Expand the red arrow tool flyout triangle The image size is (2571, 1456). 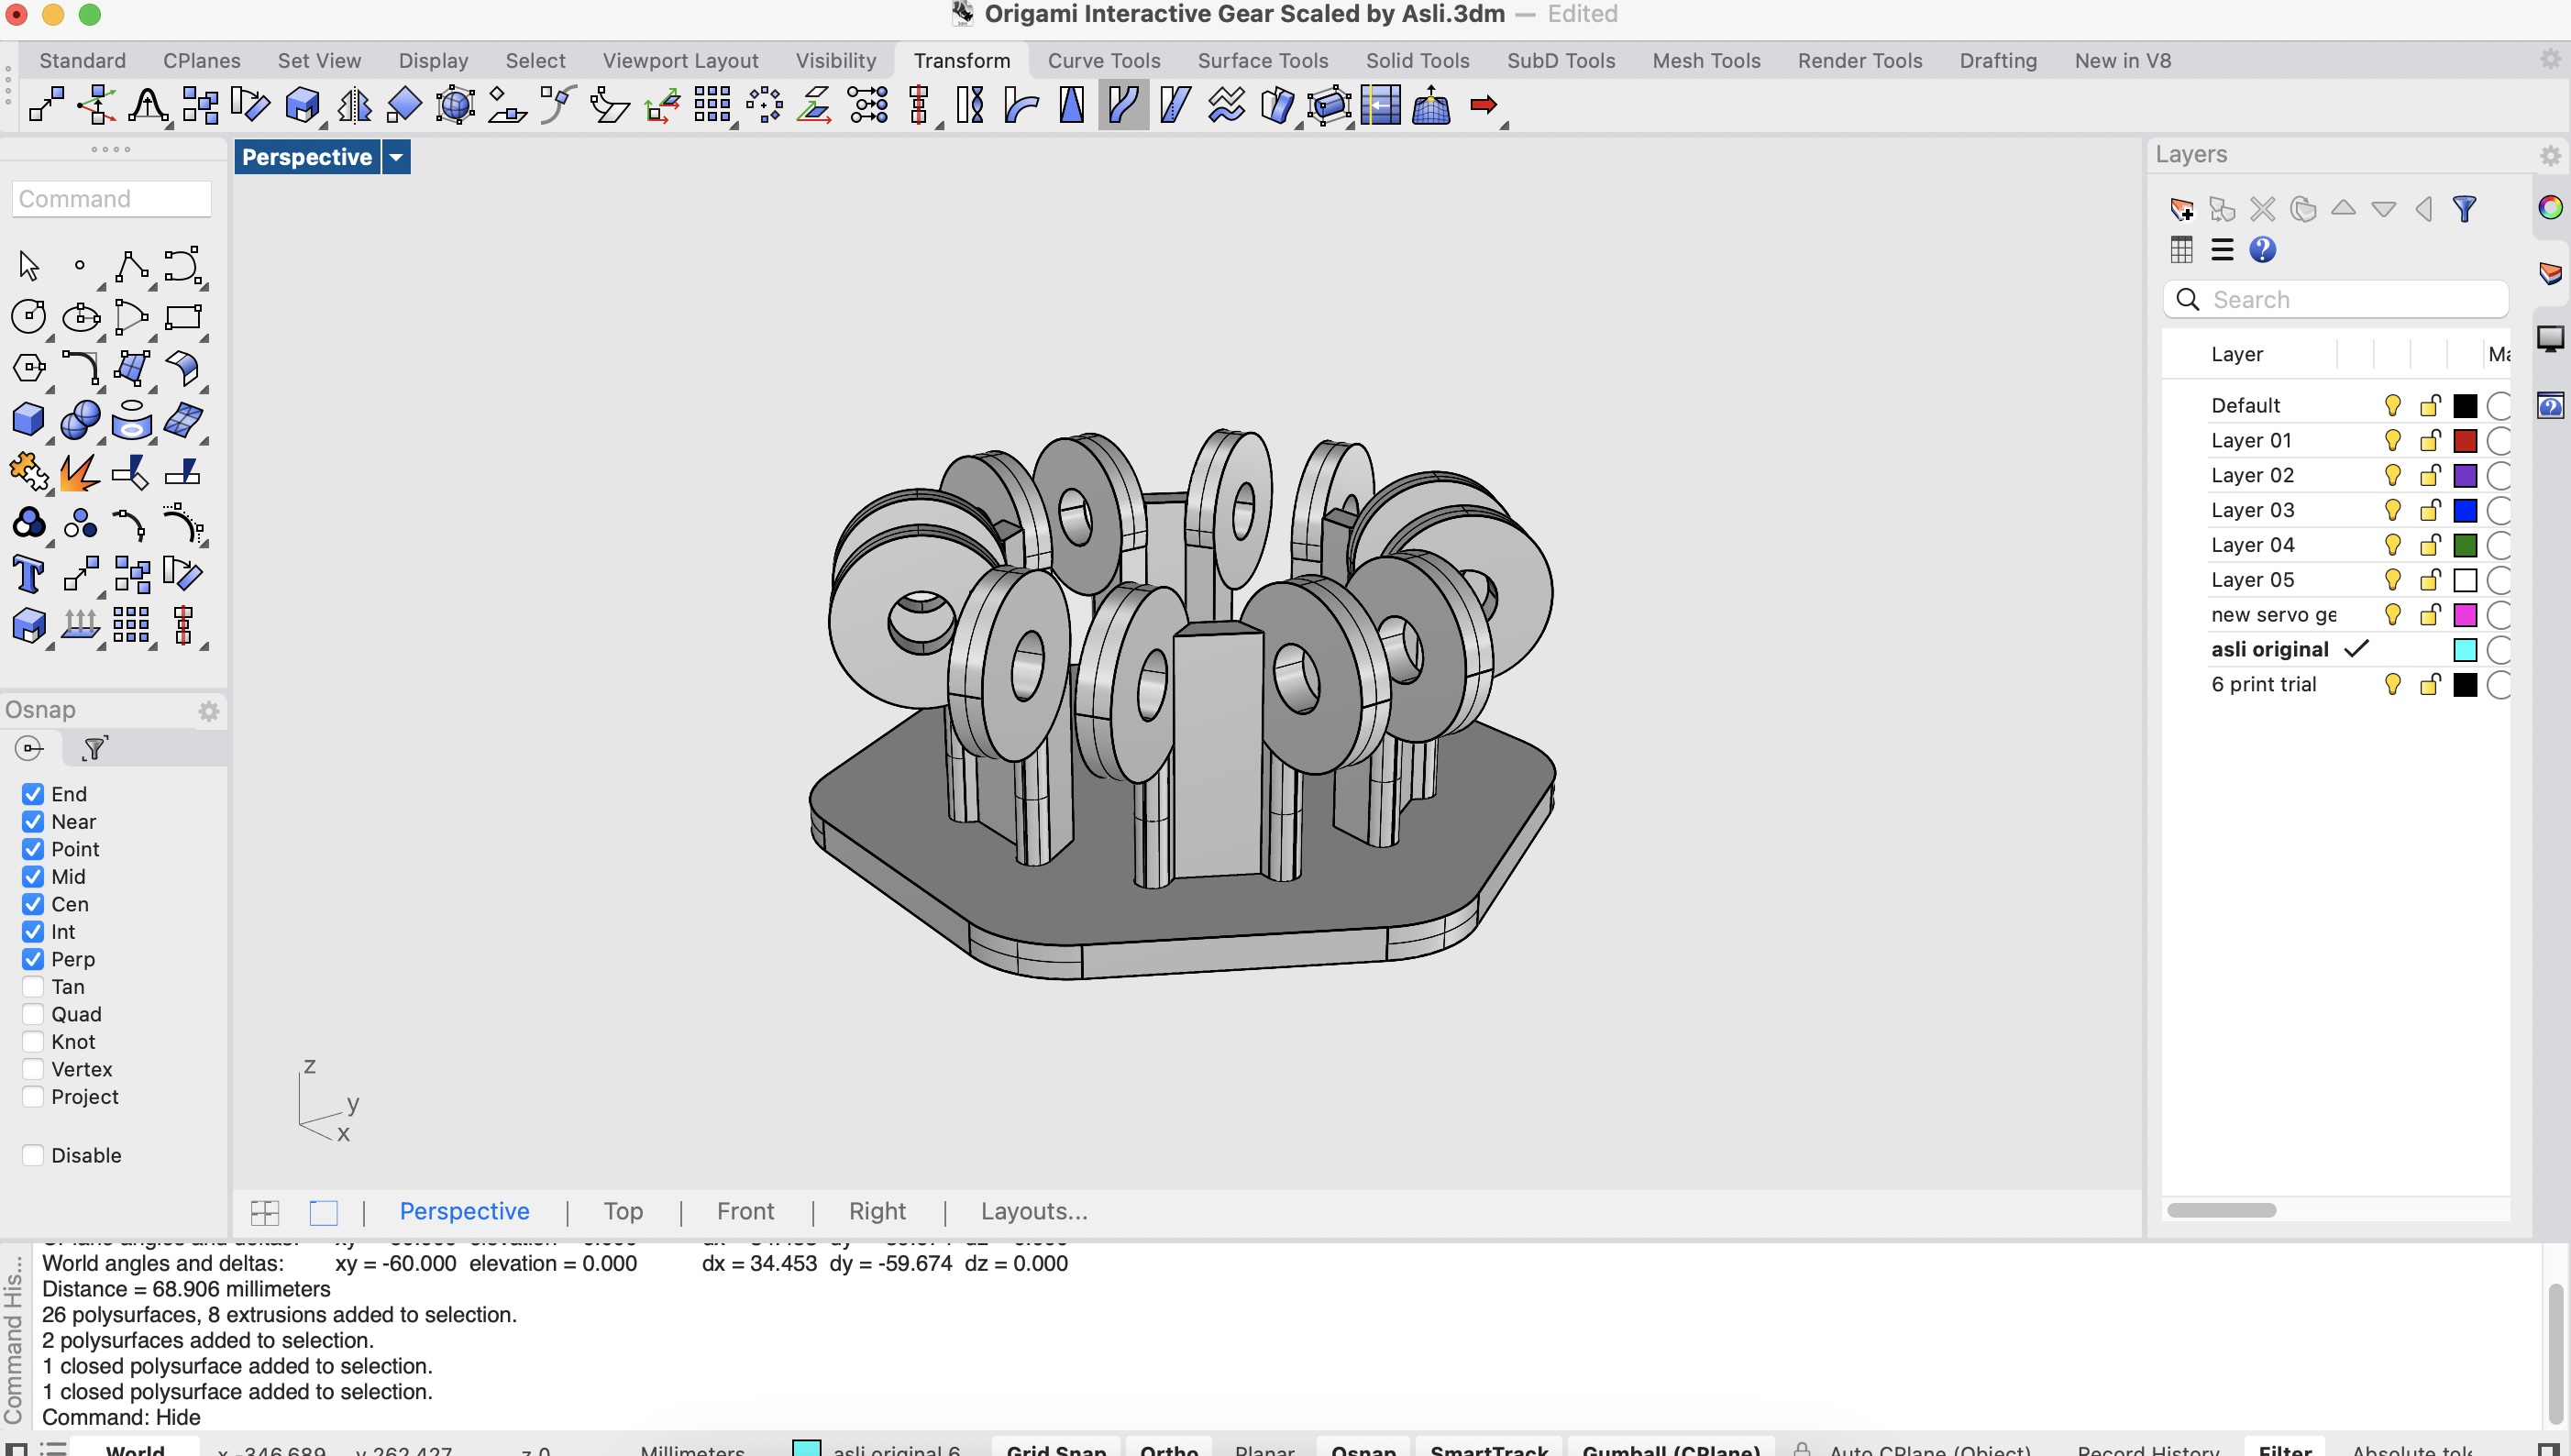(x=1504, y=126)
